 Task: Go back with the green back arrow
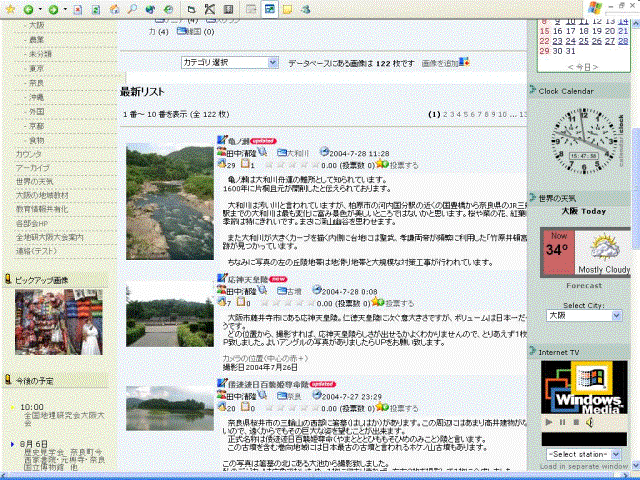28,9
